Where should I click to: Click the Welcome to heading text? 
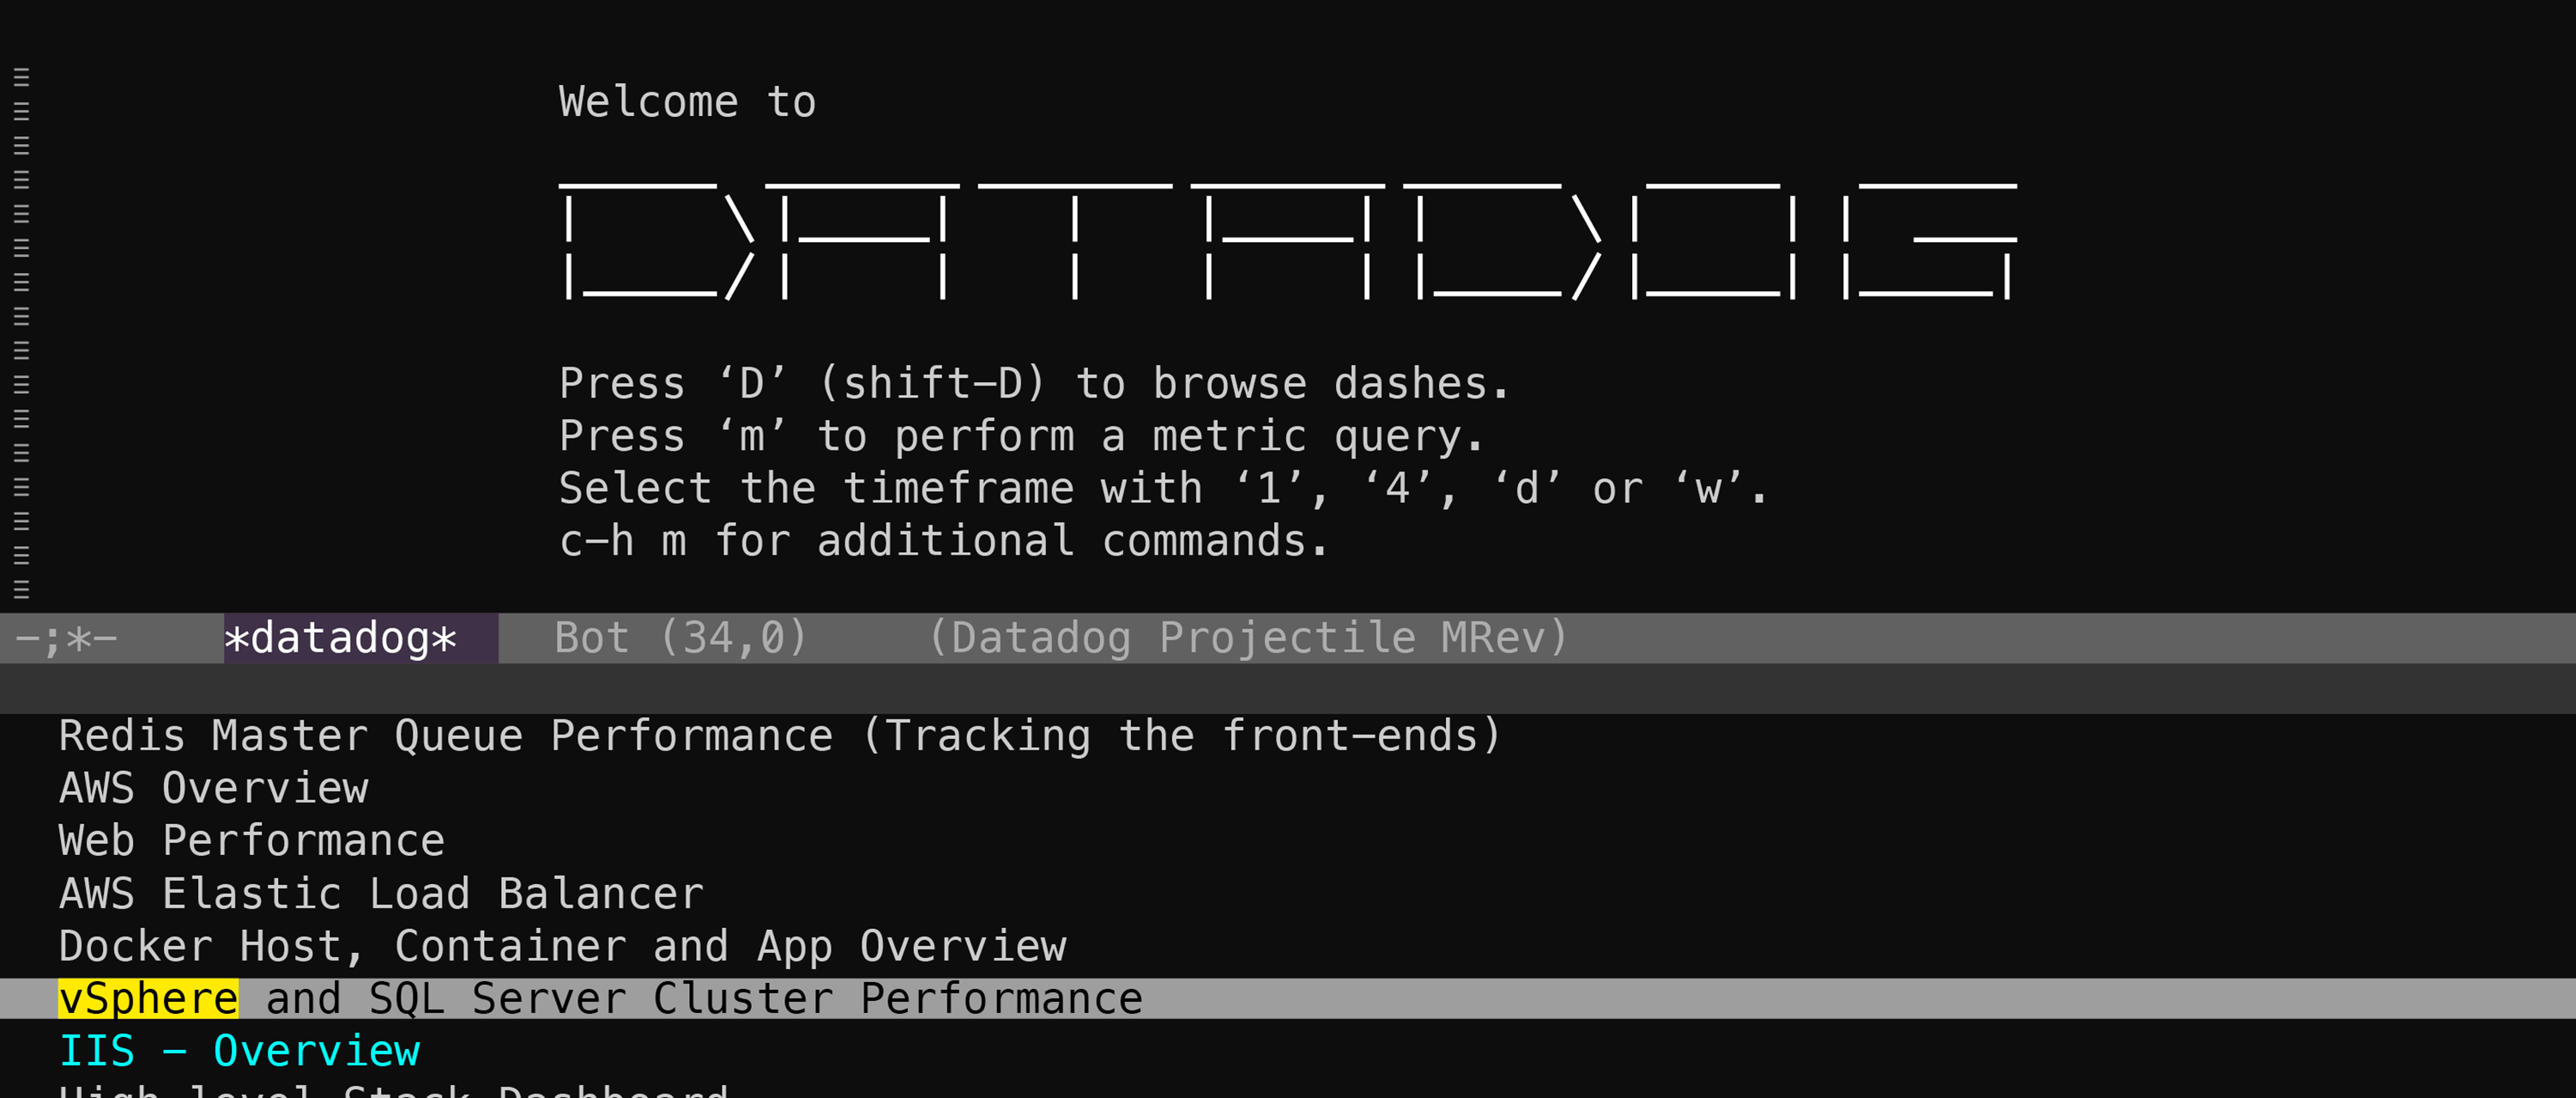point(687,100)
